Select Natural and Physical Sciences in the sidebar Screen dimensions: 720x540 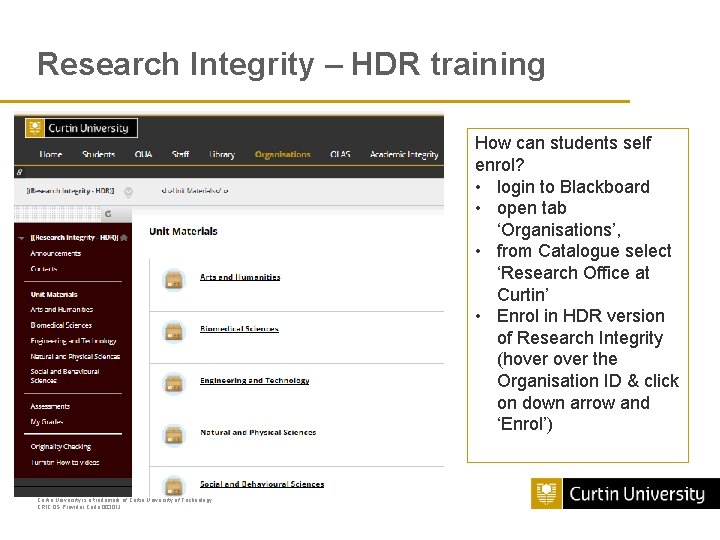(75, 356)
